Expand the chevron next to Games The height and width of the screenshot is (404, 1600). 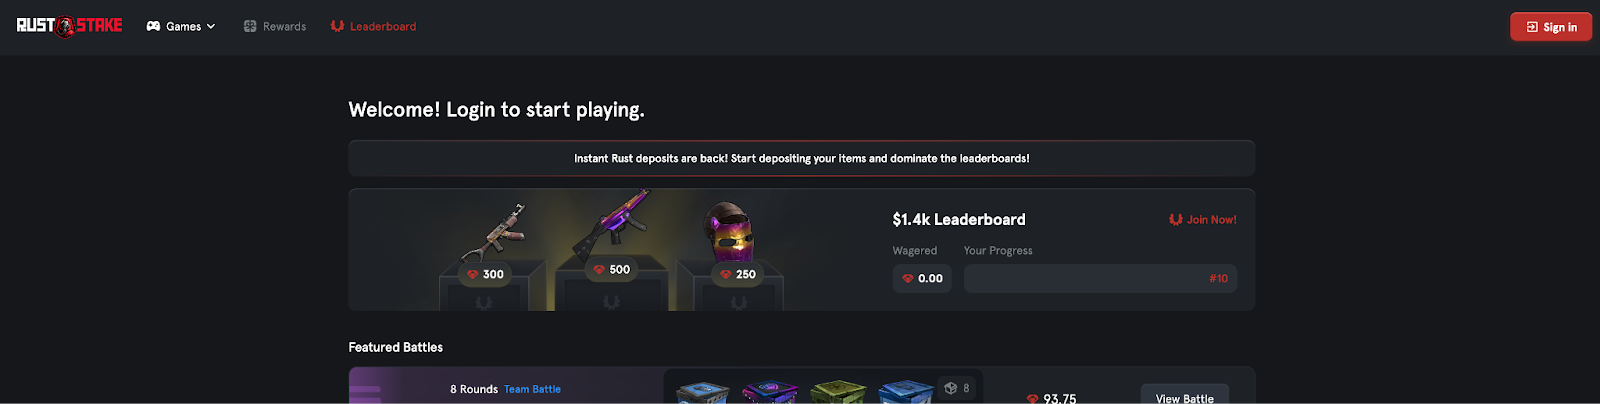coord(211,26)
